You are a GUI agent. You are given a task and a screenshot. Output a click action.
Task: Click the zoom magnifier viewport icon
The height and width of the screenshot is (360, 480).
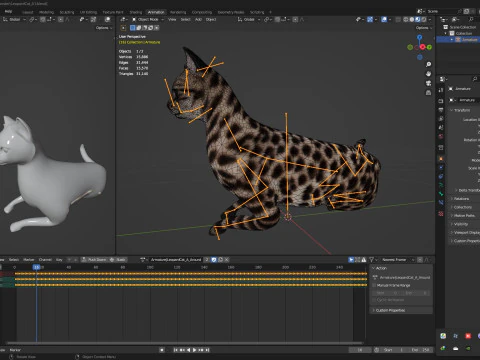(x=428, y=64)
